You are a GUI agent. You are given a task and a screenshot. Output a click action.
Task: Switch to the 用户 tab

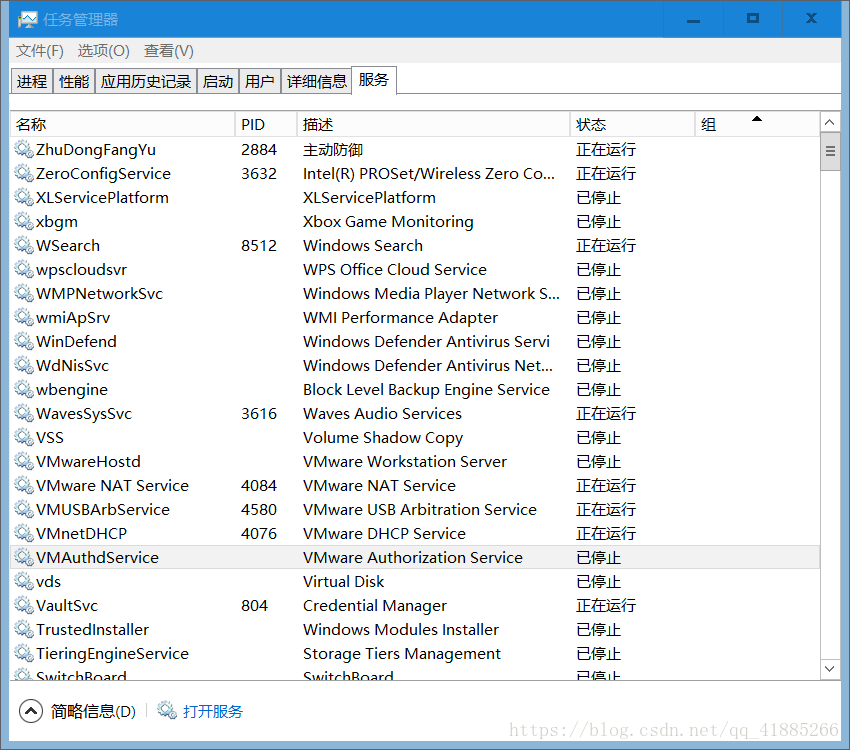pyautogui.click(x=260, y=81)
